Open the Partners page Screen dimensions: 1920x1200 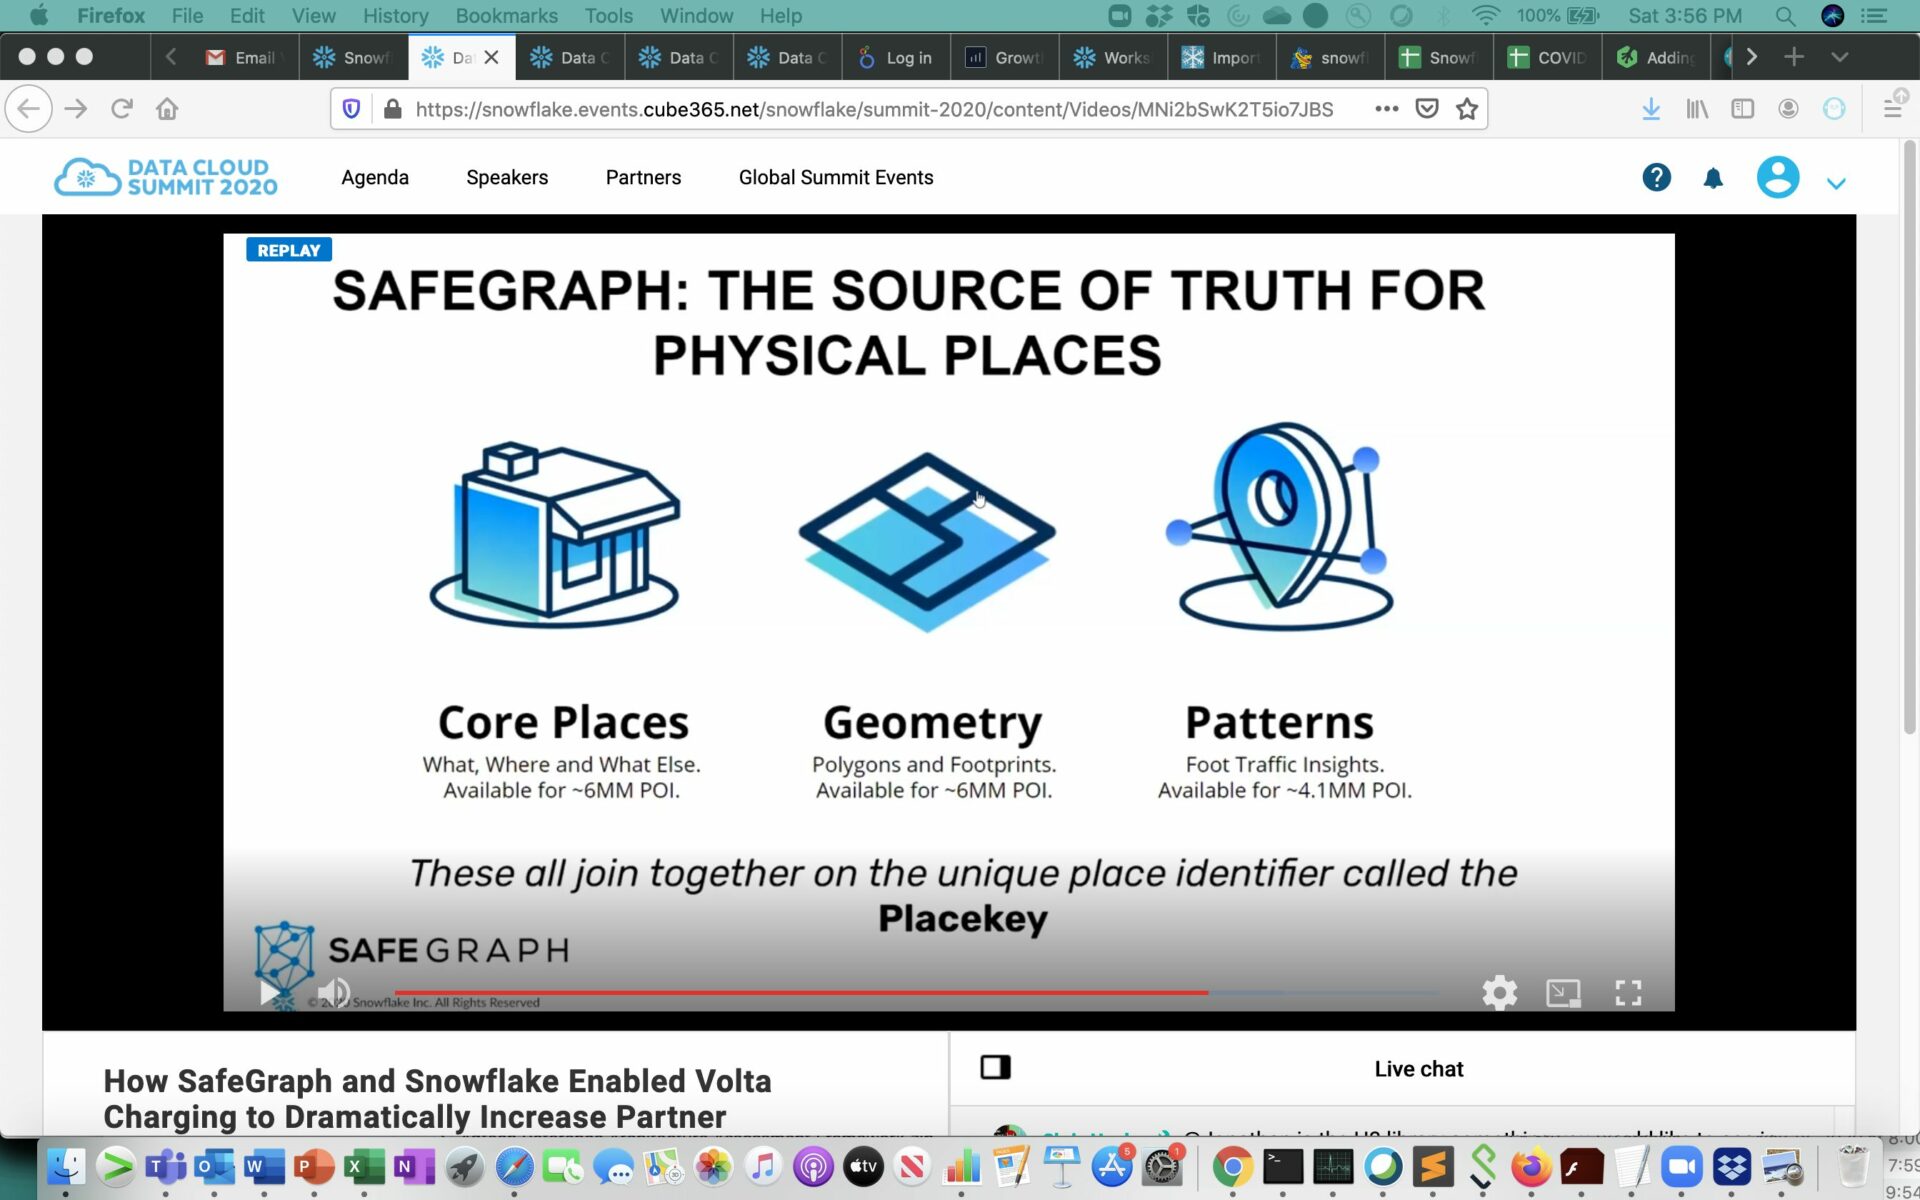643,177
